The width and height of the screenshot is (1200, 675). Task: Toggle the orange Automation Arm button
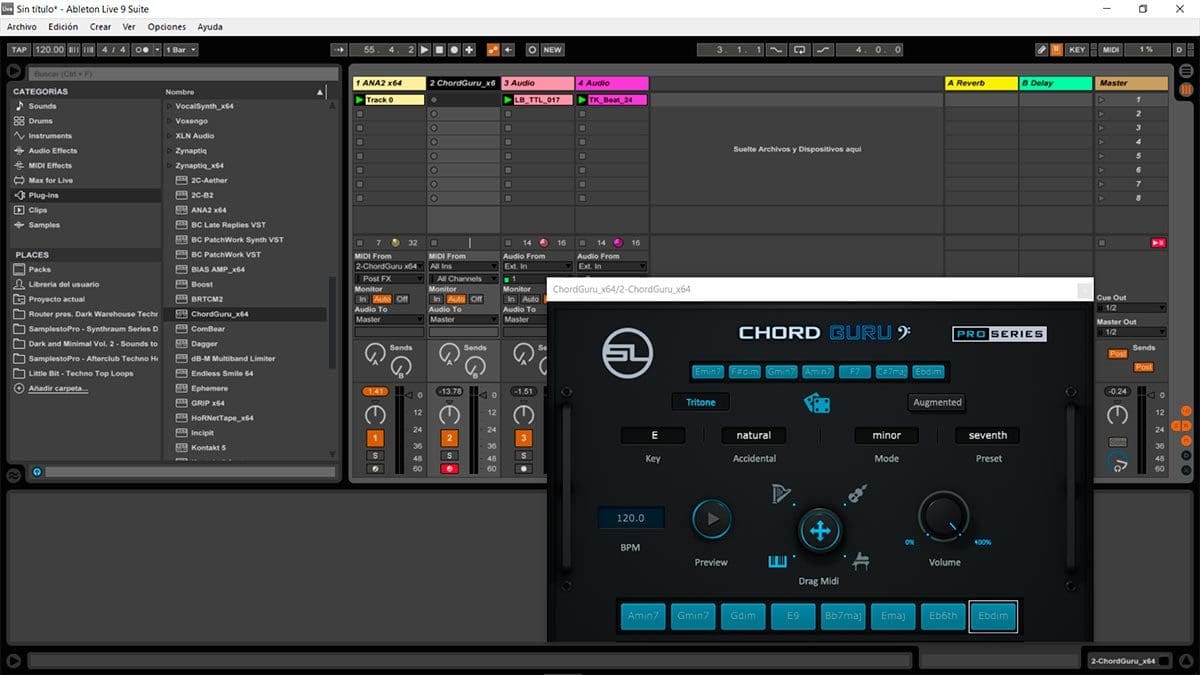click(493, 49)
